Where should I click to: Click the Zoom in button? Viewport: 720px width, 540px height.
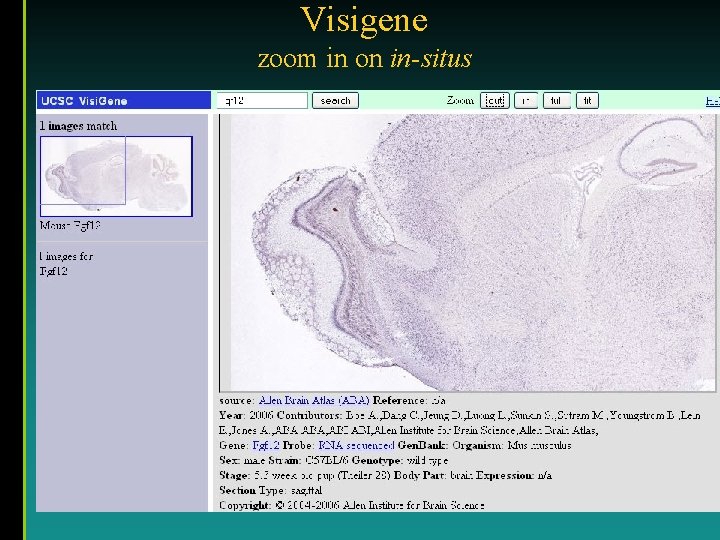click(526, 101)
